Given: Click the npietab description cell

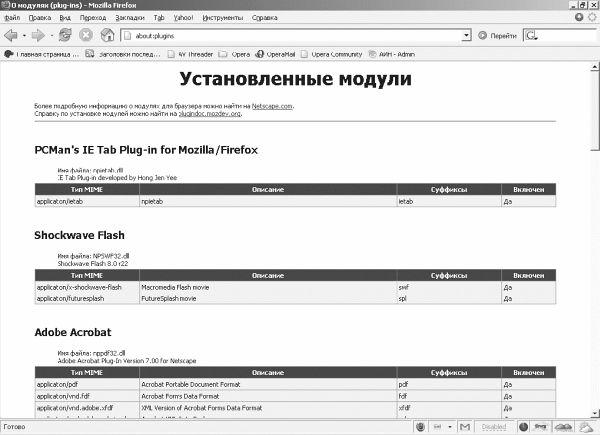Looking at the screenshot, I should (268, 202).
